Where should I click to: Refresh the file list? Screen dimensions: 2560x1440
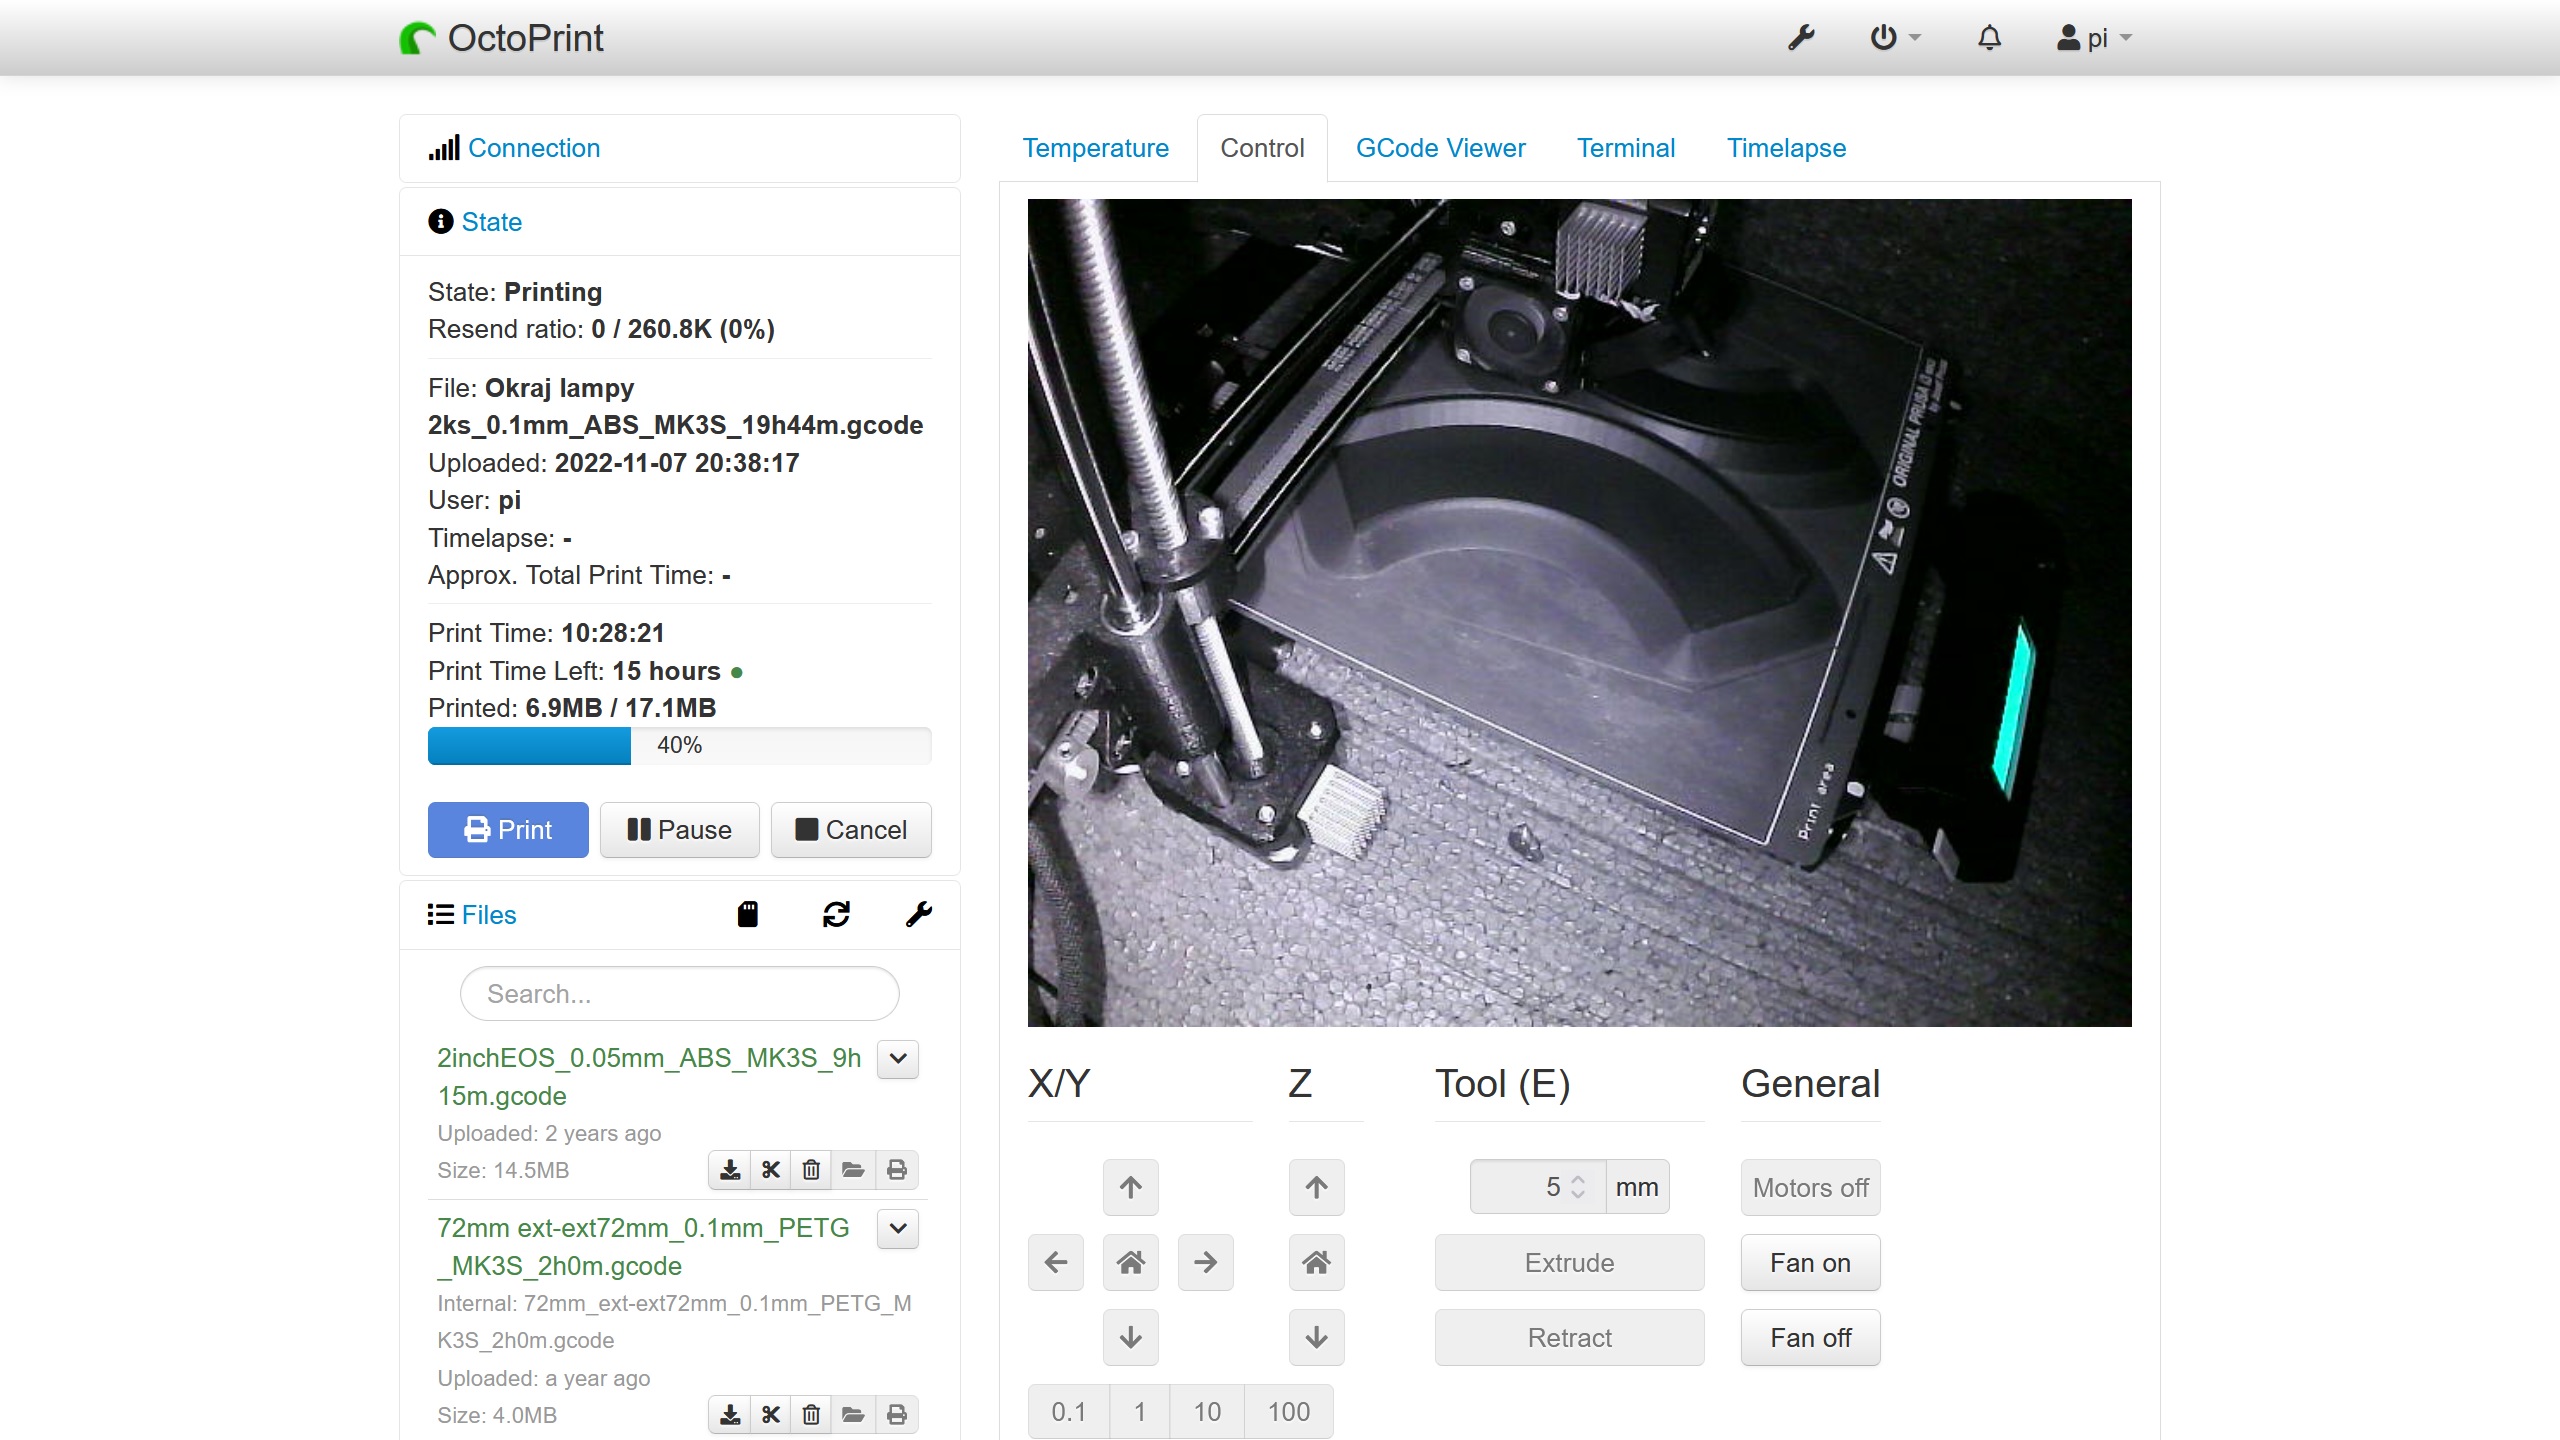tap(836, 914)
